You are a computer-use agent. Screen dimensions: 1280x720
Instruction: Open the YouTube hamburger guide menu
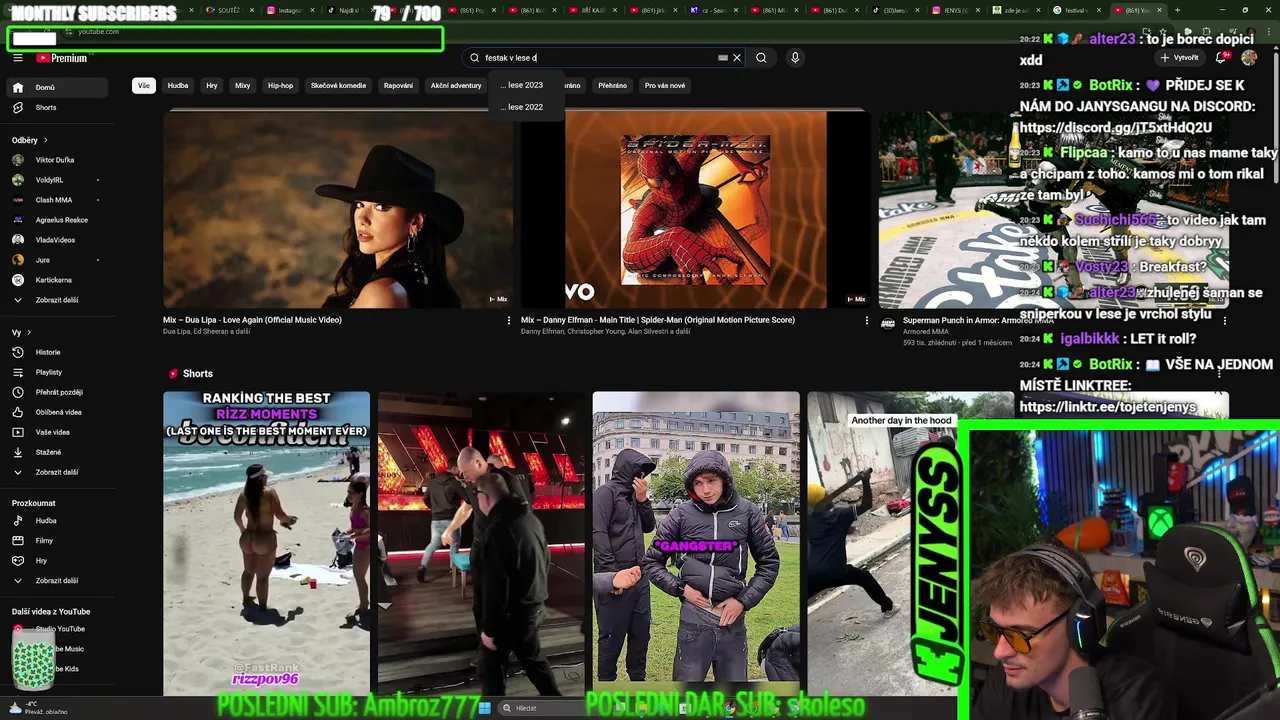pyautogui.click(x=18, y=58)
